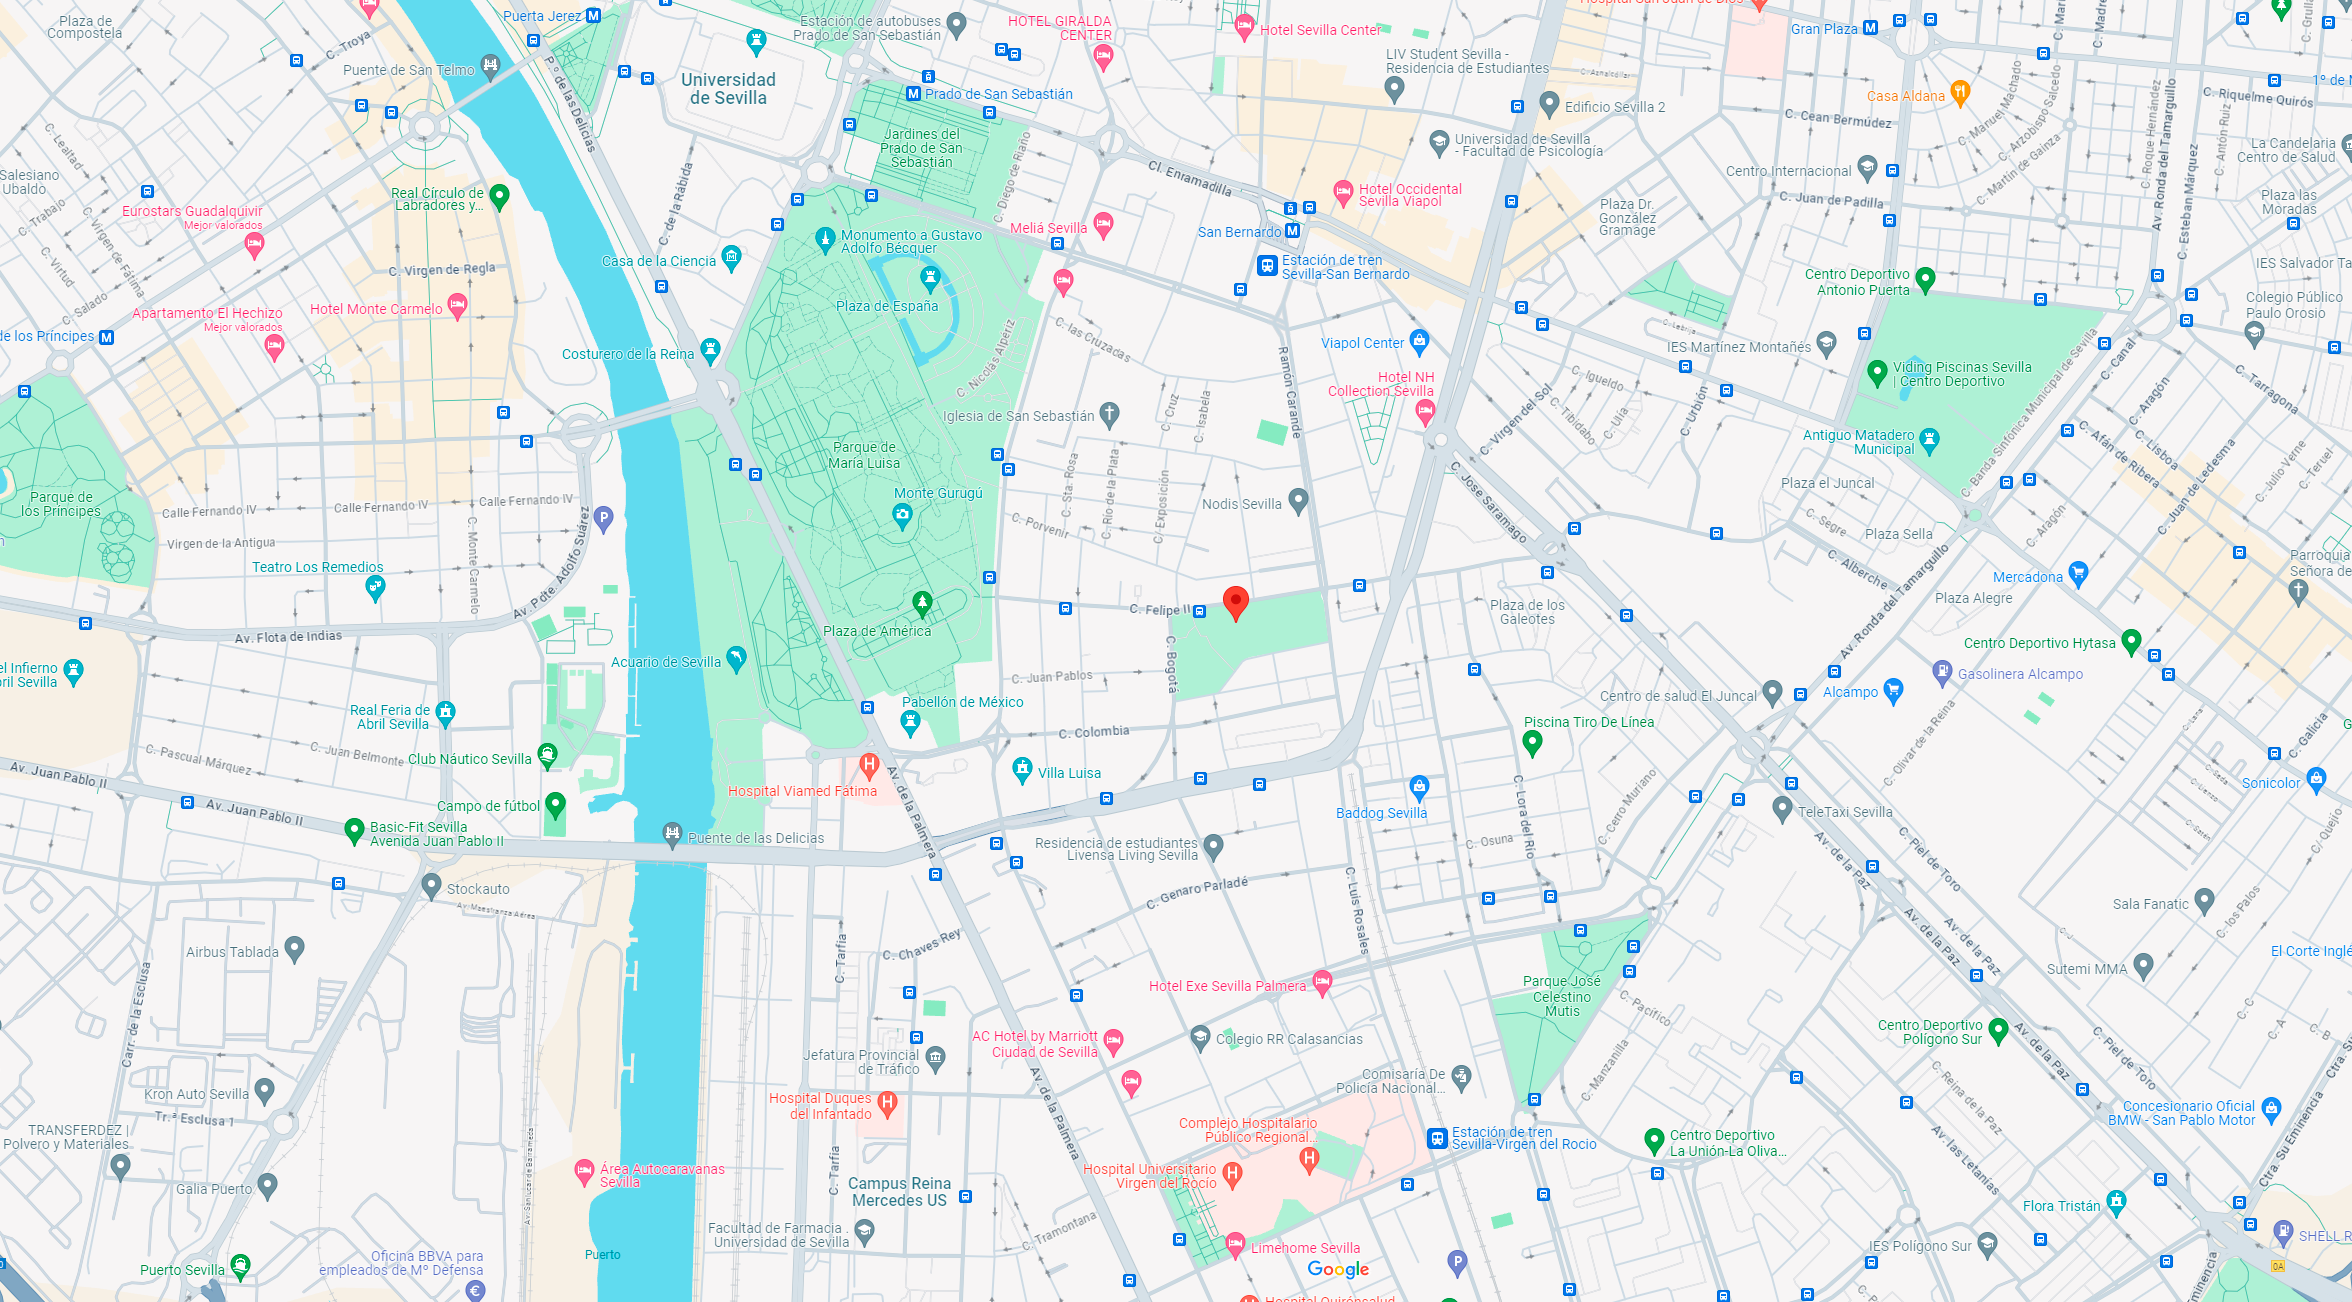Screen dimensions: 2352x1302
Task: Click the Monte Gurugú camera marker
Action: pyautogui.click(x=902, y=515)
